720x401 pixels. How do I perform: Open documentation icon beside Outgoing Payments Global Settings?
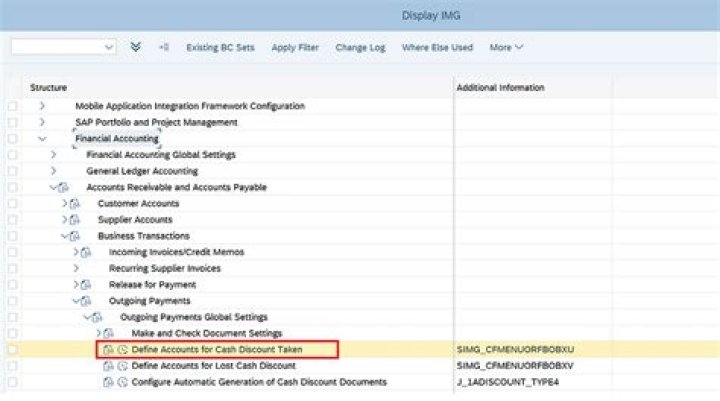point(97,317)
